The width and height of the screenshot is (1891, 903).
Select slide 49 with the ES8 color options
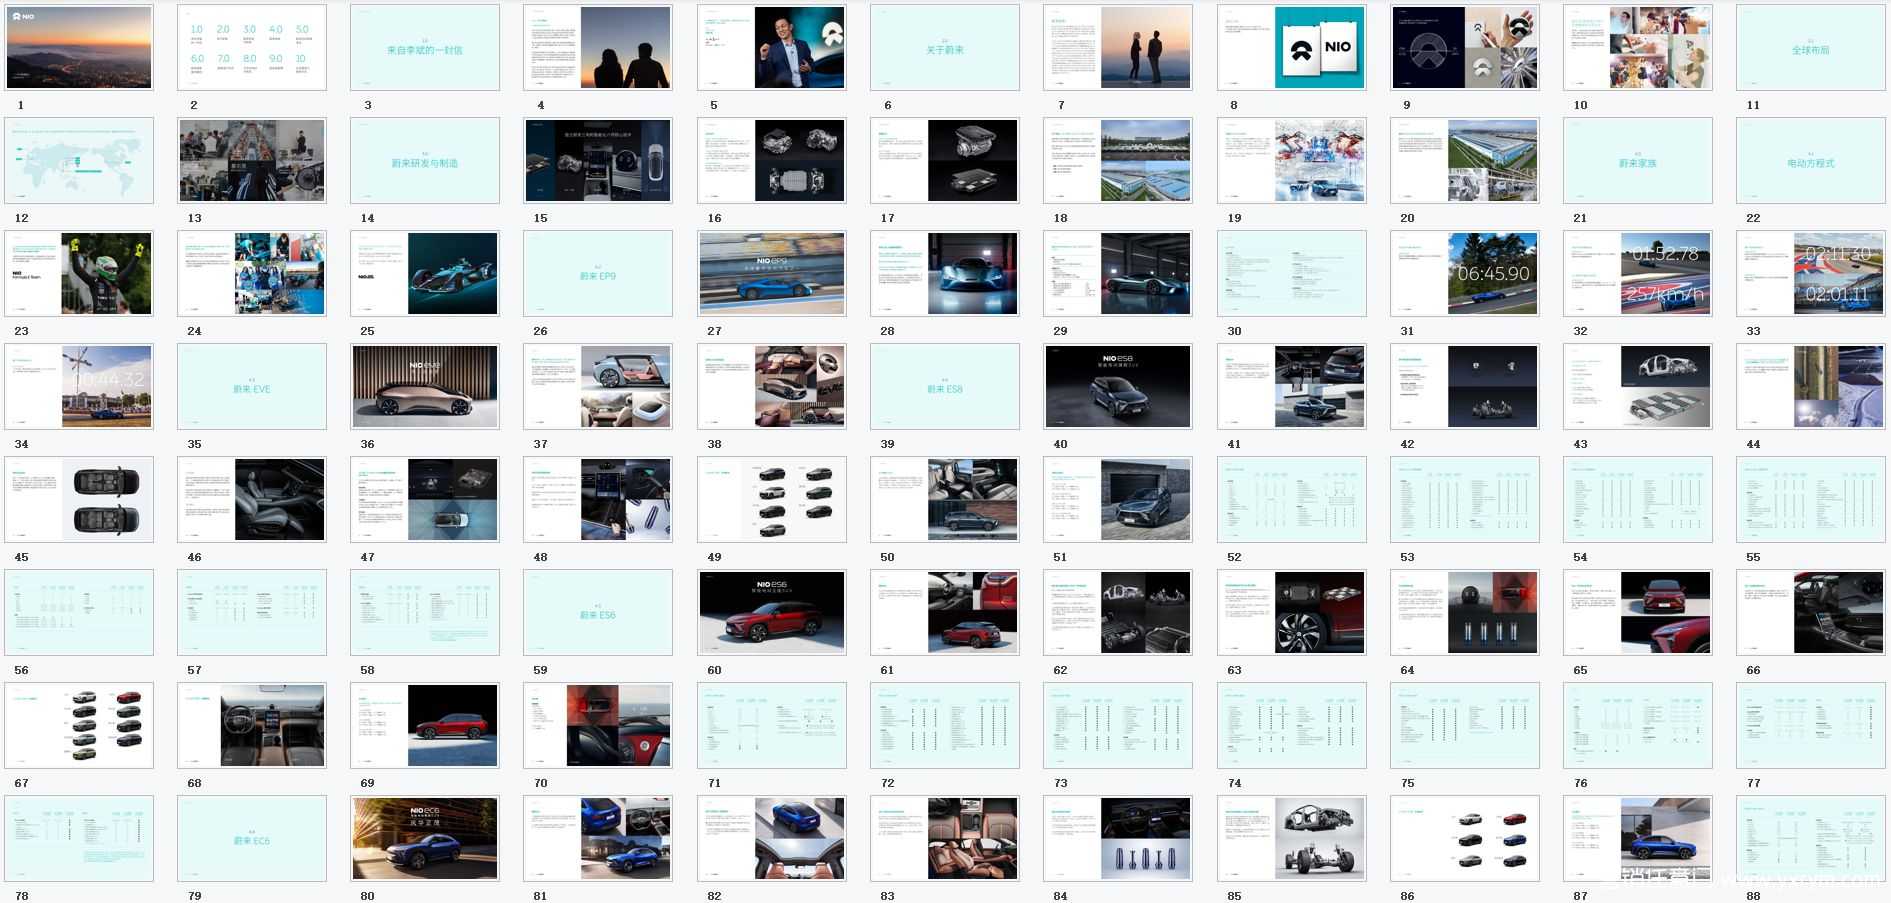coord(771,499)
